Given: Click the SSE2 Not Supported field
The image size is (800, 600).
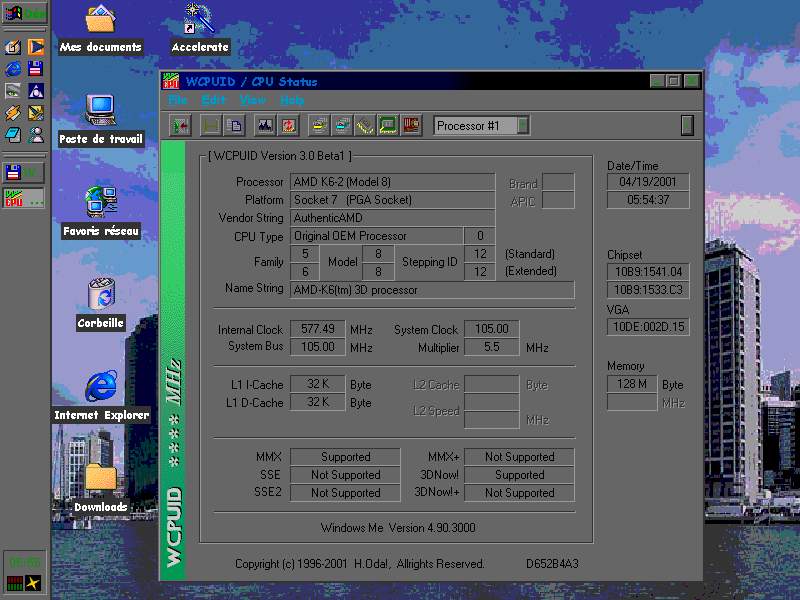Looking at the screenshot, I should (x=345, y=493).
